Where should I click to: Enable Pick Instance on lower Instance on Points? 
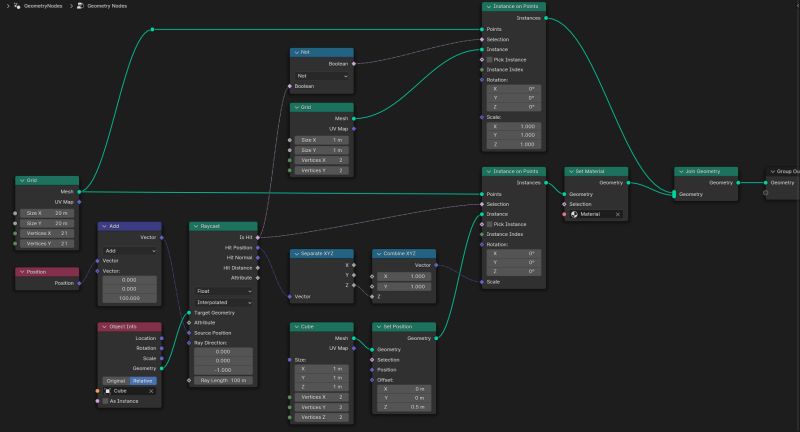[x=489, y=224]
